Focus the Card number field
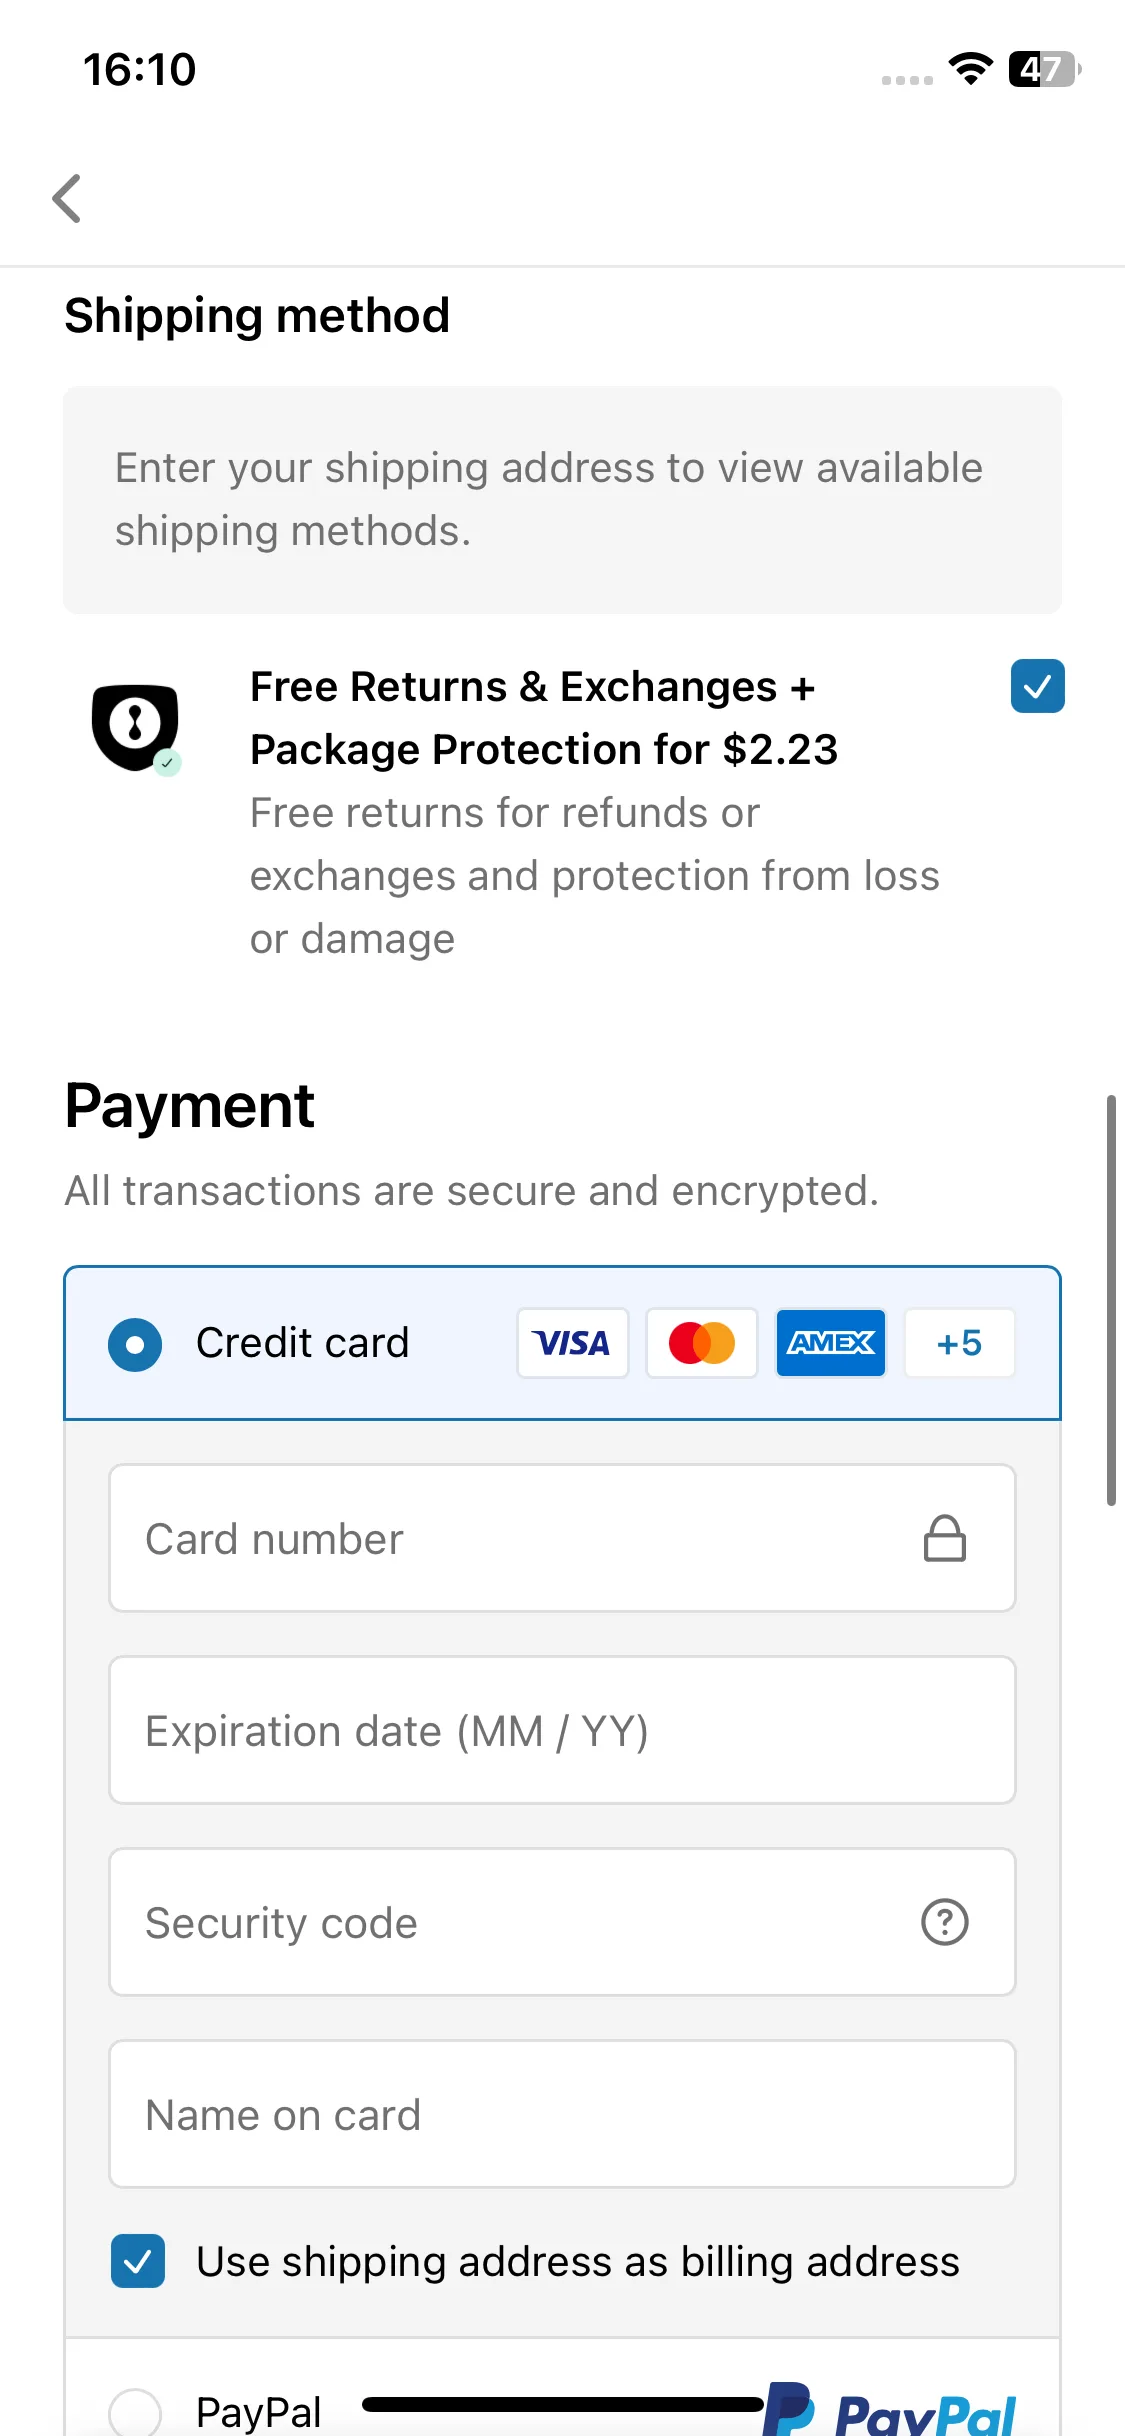This screenshot has height=2436, width=1125. pyautogui.click(x=562, y=1538)
